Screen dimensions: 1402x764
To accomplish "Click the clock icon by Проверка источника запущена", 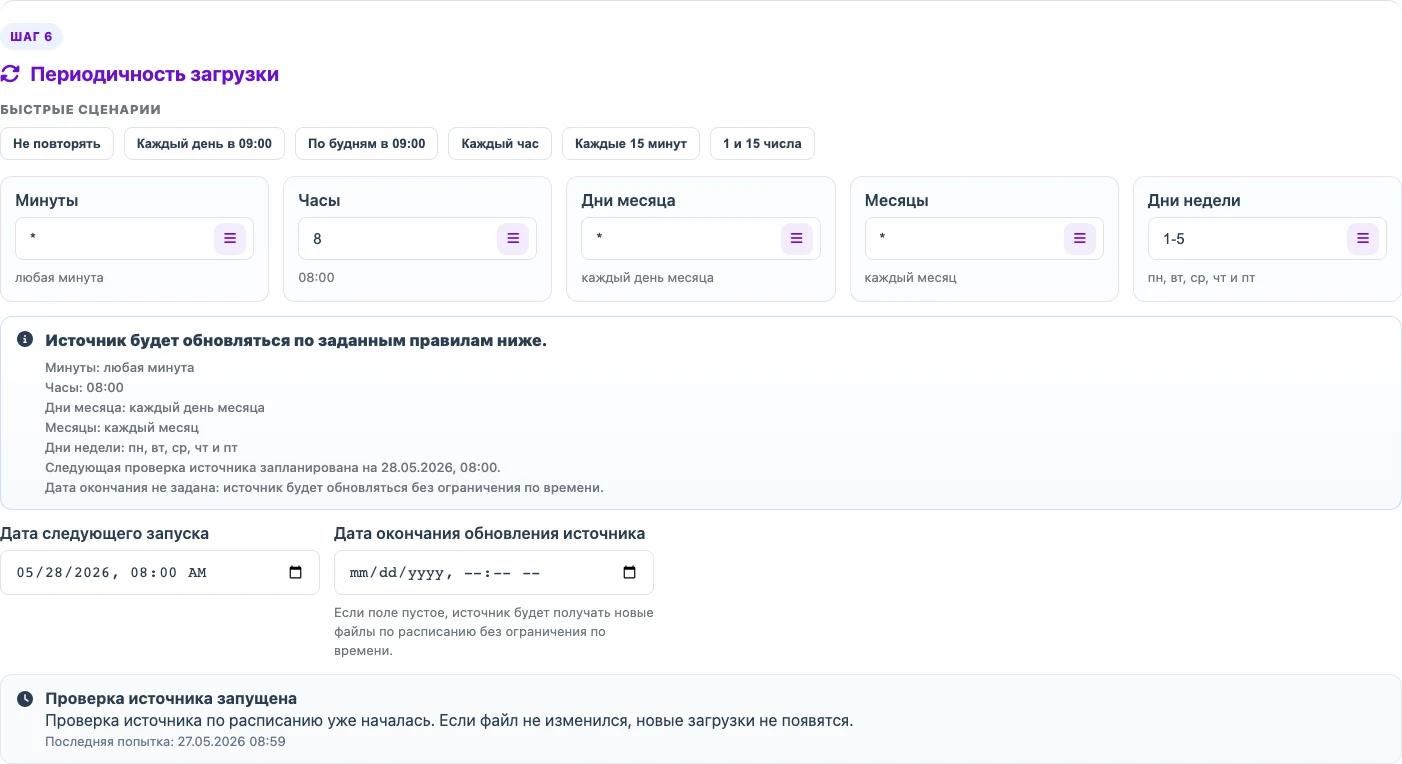I will point(25,699).
